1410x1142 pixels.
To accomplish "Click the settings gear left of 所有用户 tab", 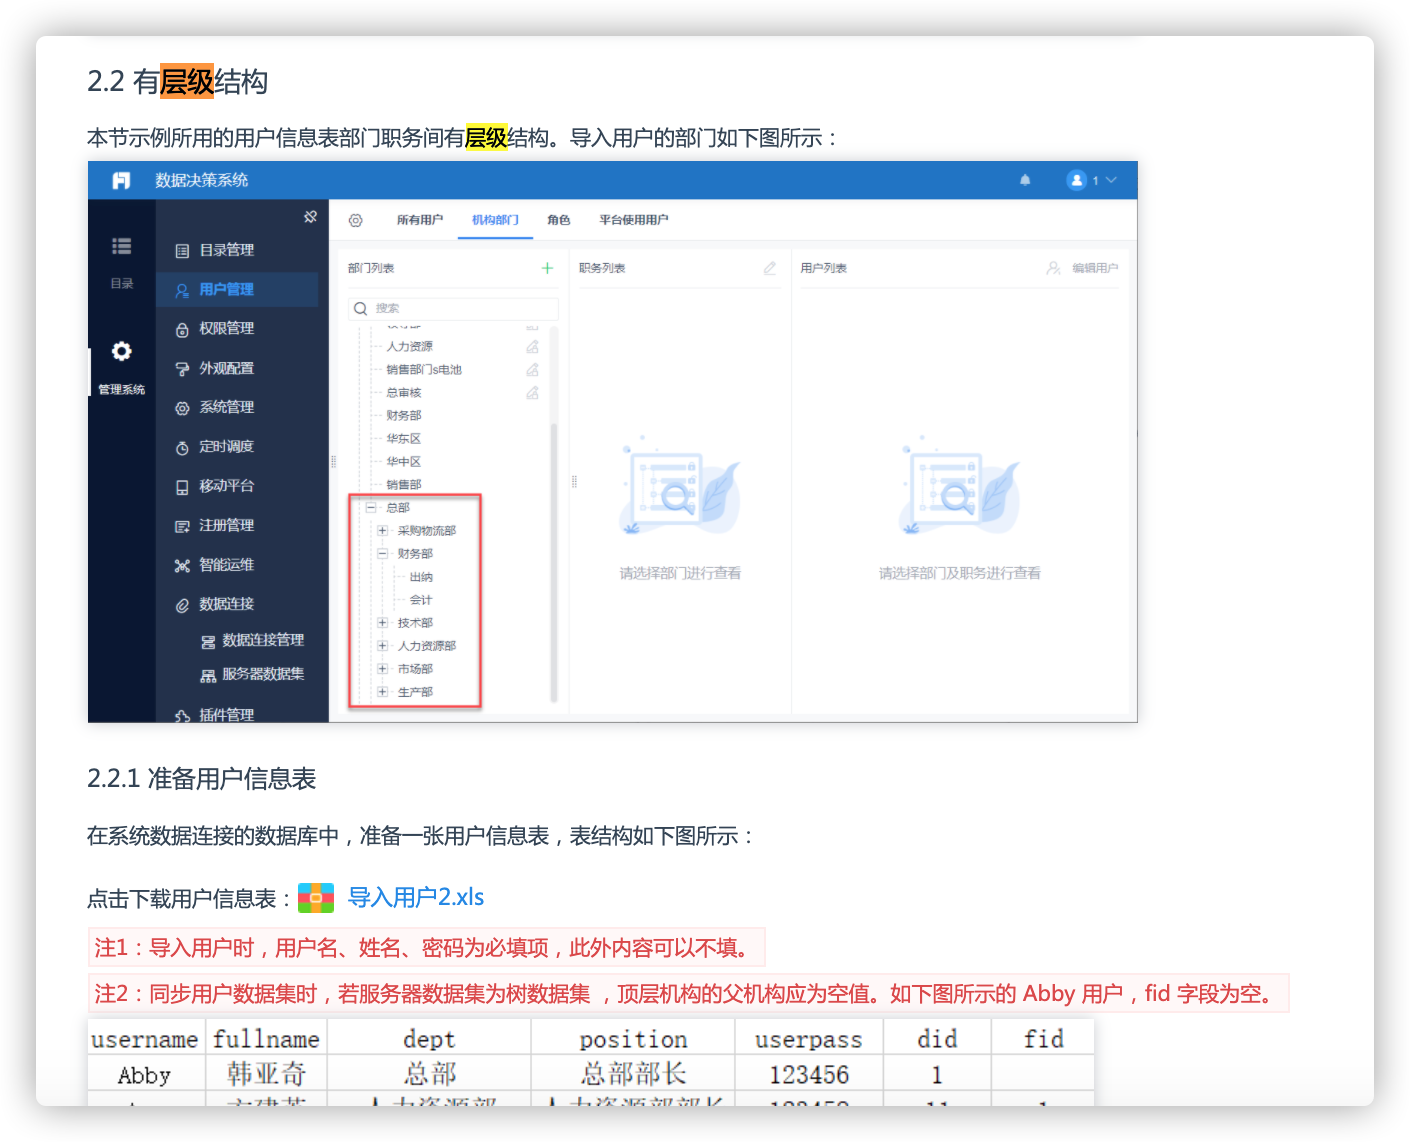I will [355, 220].
